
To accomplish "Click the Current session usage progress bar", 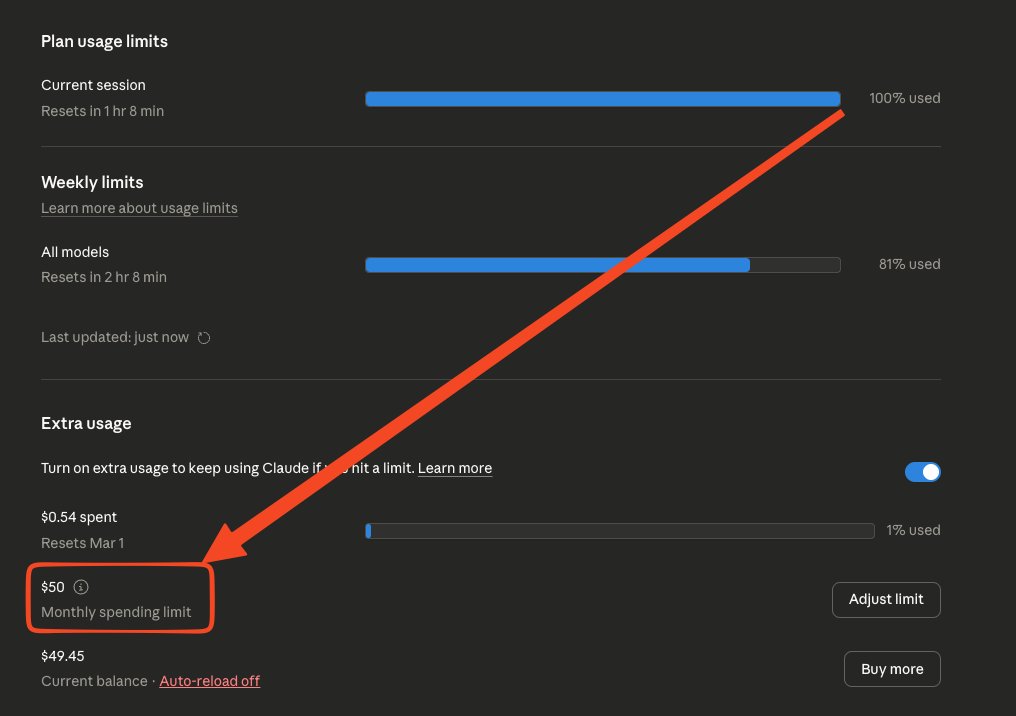I will 603,98.
